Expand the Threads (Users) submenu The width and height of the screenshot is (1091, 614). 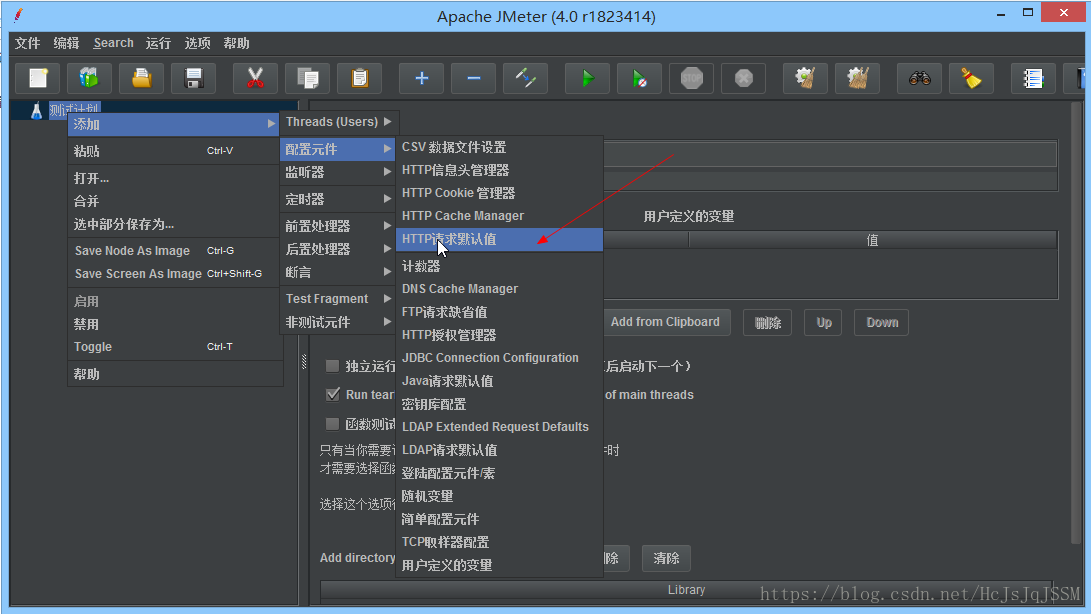click(339, 122)
